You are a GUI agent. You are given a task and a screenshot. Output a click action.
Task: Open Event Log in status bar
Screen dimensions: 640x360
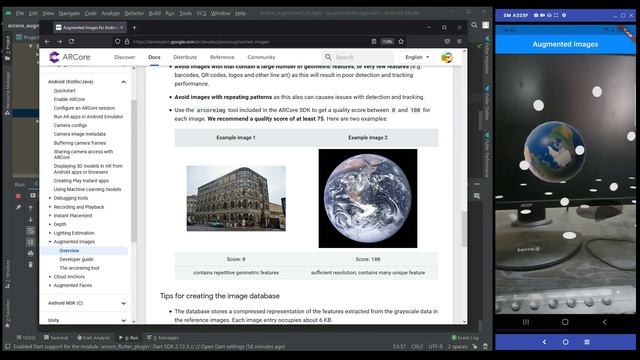coord(465,338)
